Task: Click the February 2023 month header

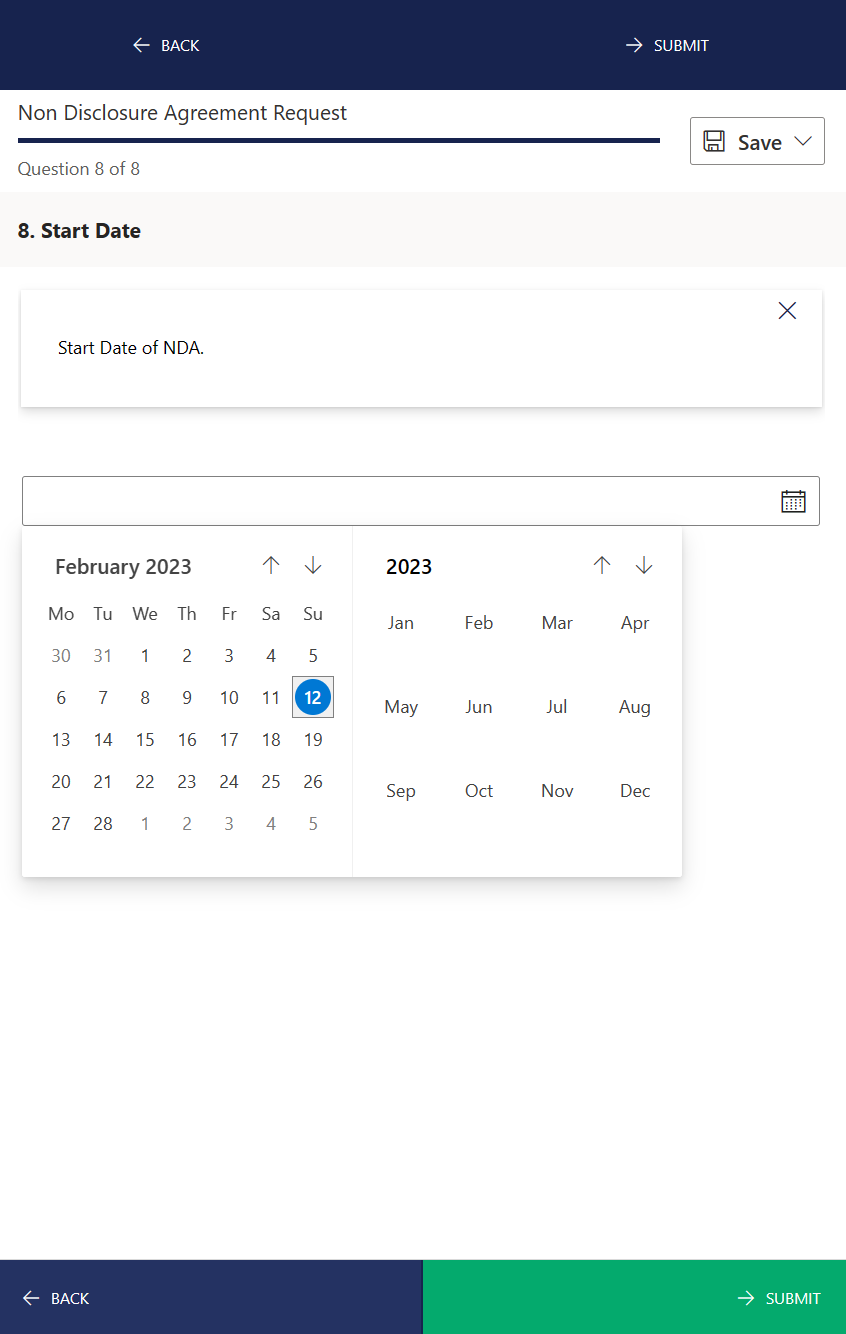Action: coord(123,567)
